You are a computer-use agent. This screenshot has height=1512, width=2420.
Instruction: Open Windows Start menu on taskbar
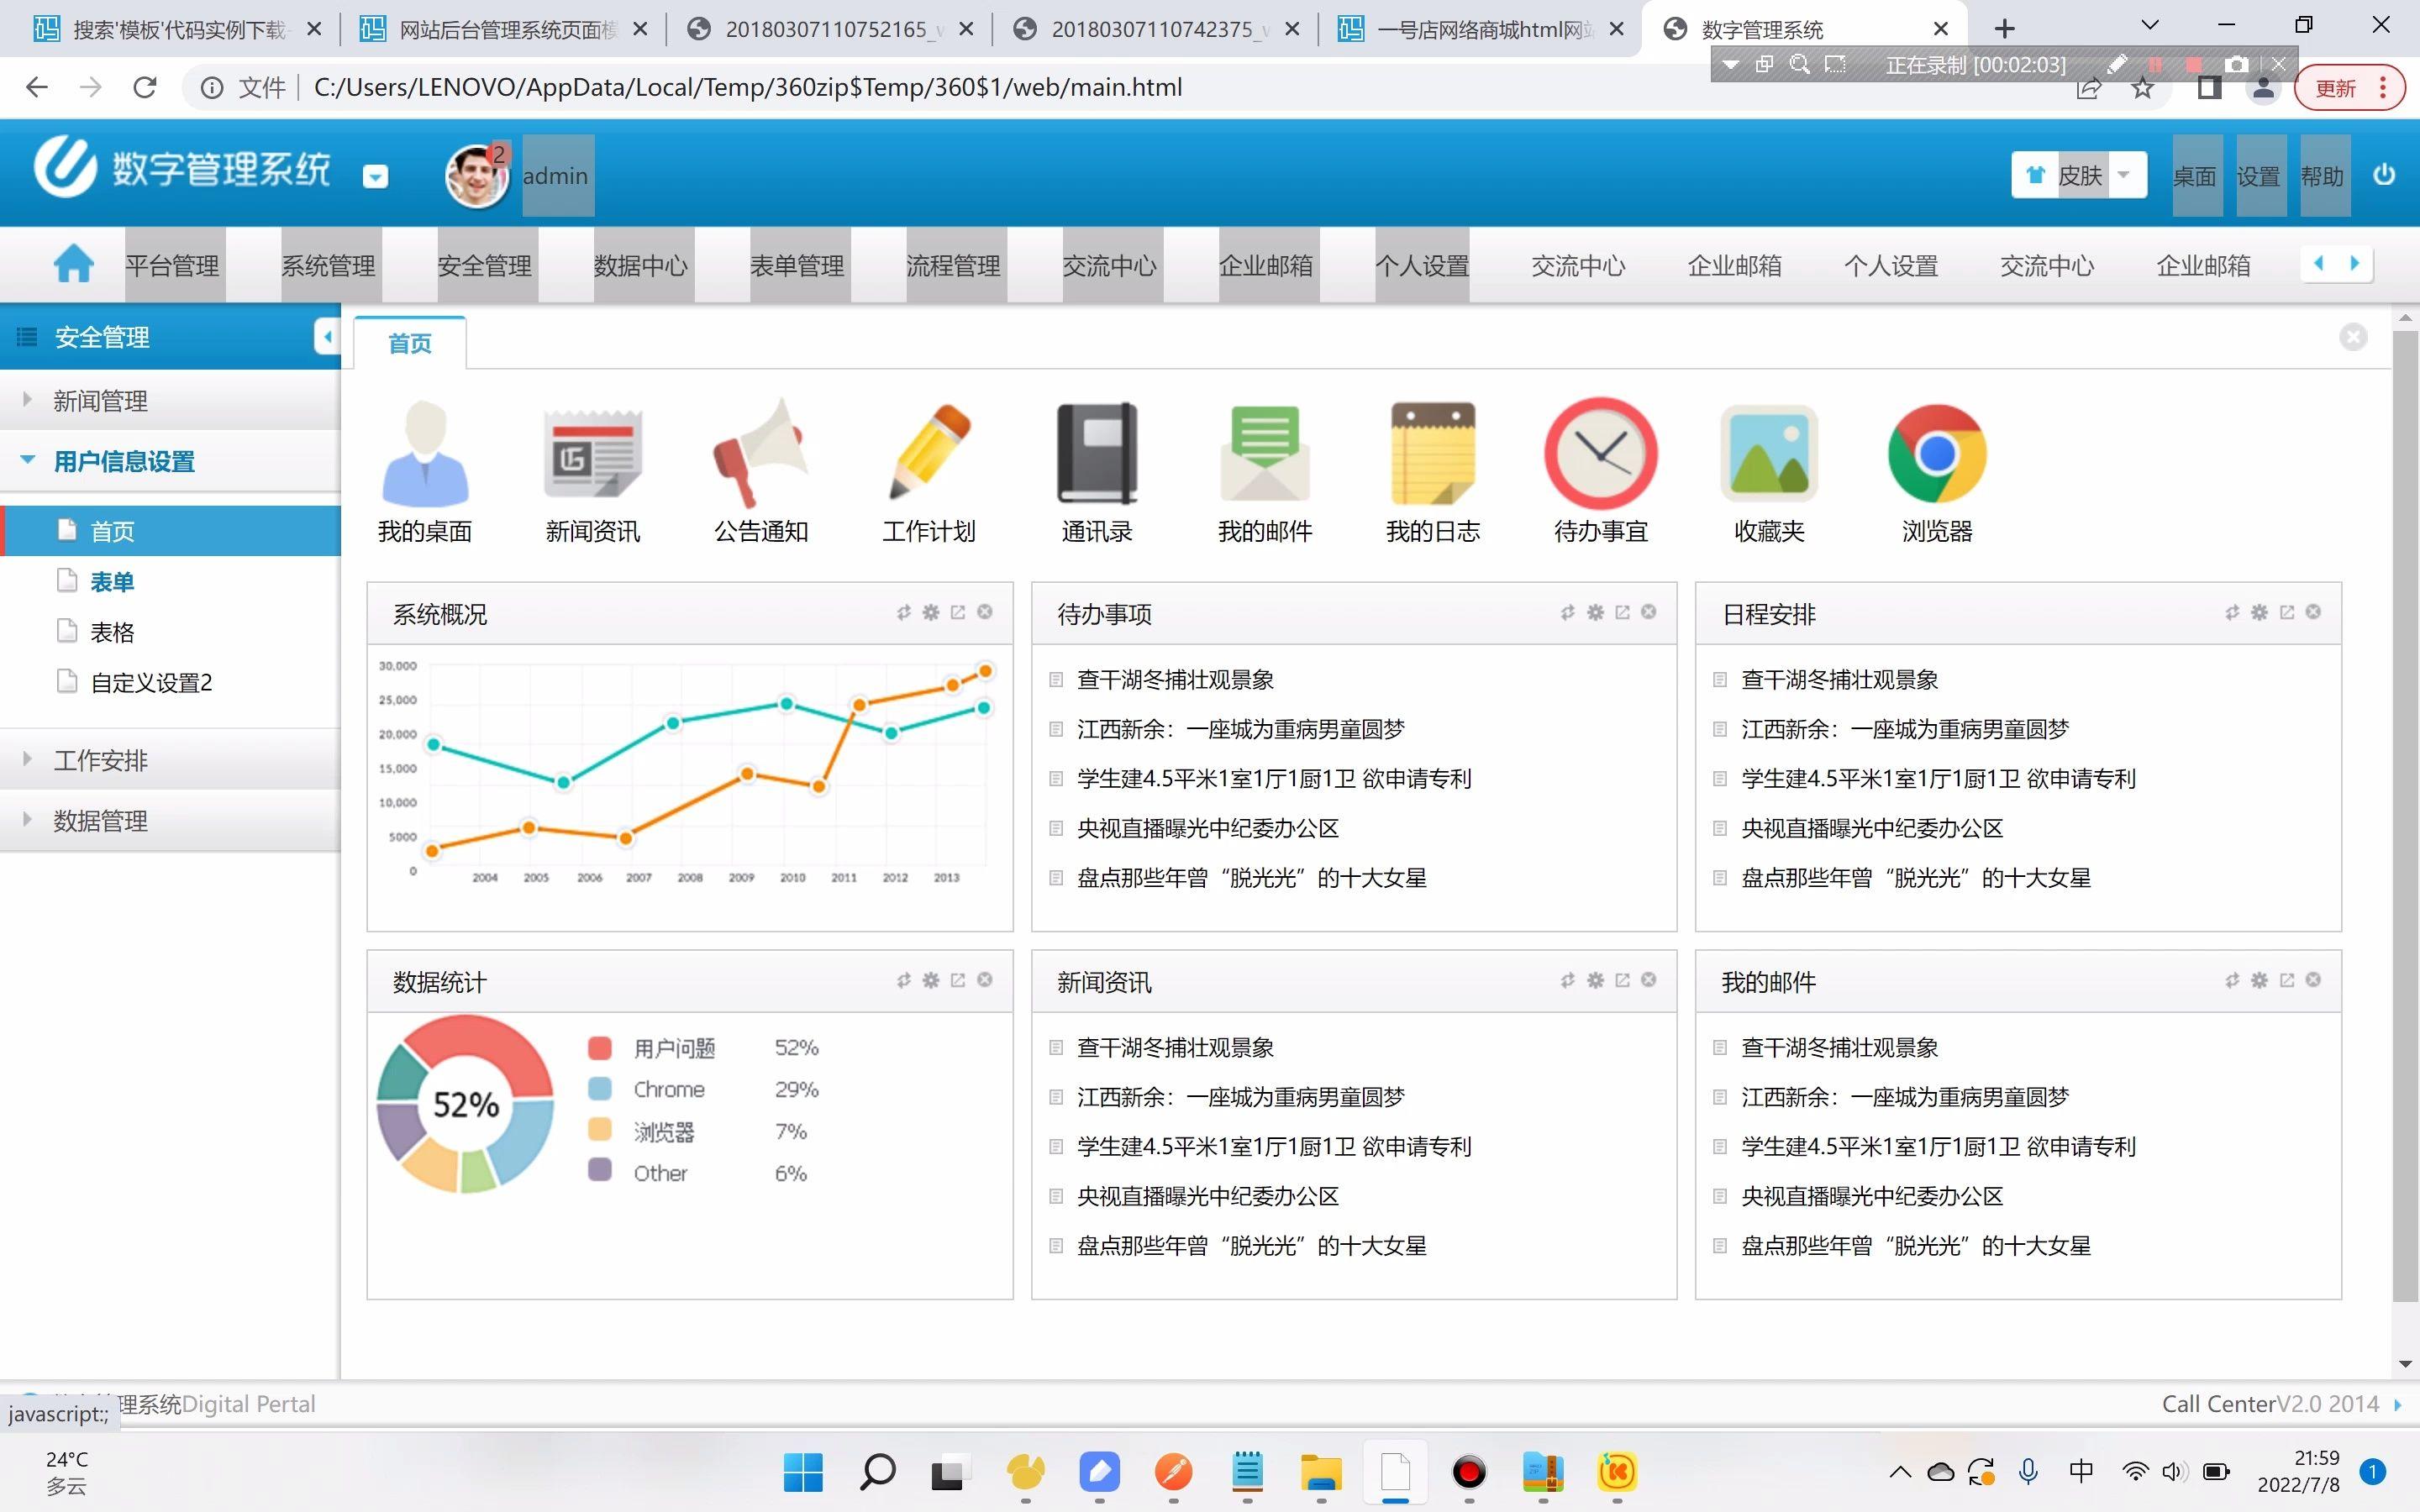(x=803, y=1472)
